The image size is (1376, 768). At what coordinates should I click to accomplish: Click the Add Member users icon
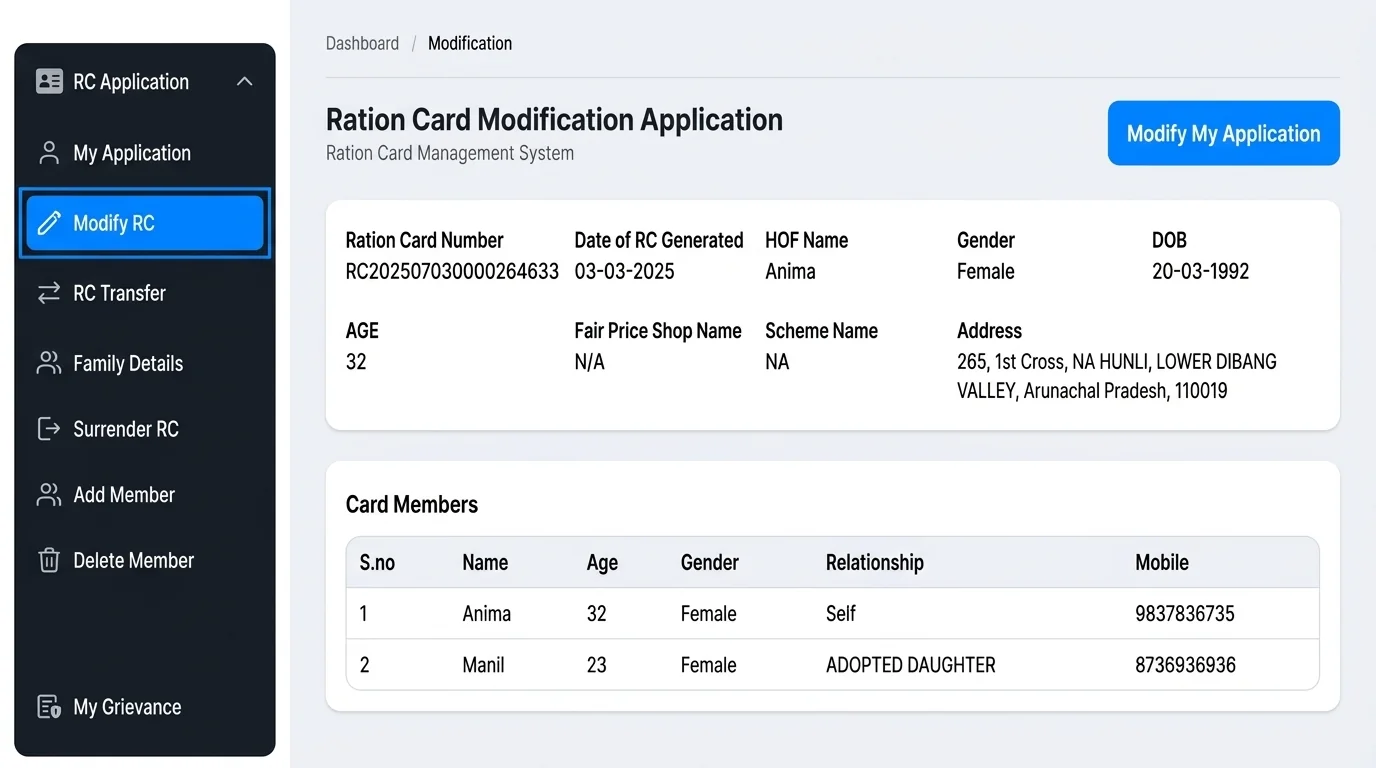pyautogui.click(x=49, y=495)
